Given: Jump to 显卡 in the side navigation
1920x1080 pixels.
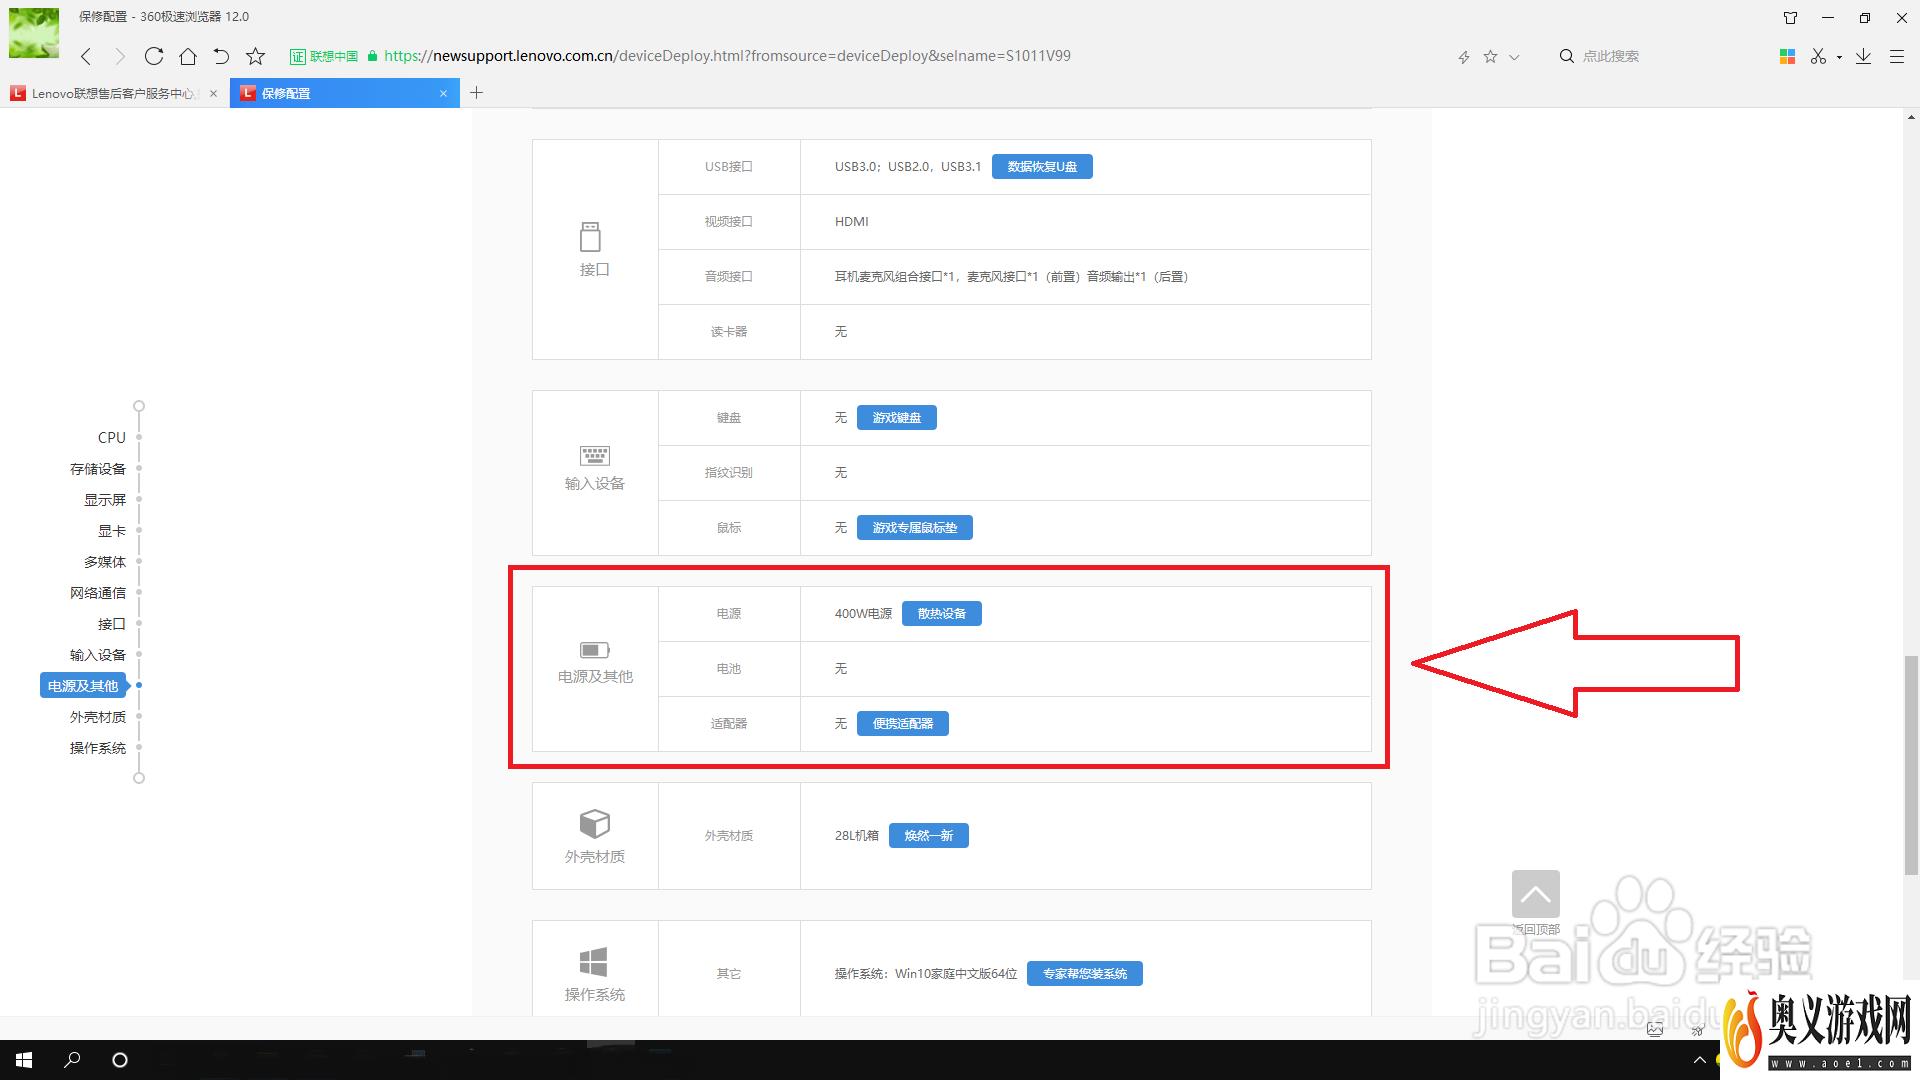Looking at the screenshot, I should pos(112,531).
